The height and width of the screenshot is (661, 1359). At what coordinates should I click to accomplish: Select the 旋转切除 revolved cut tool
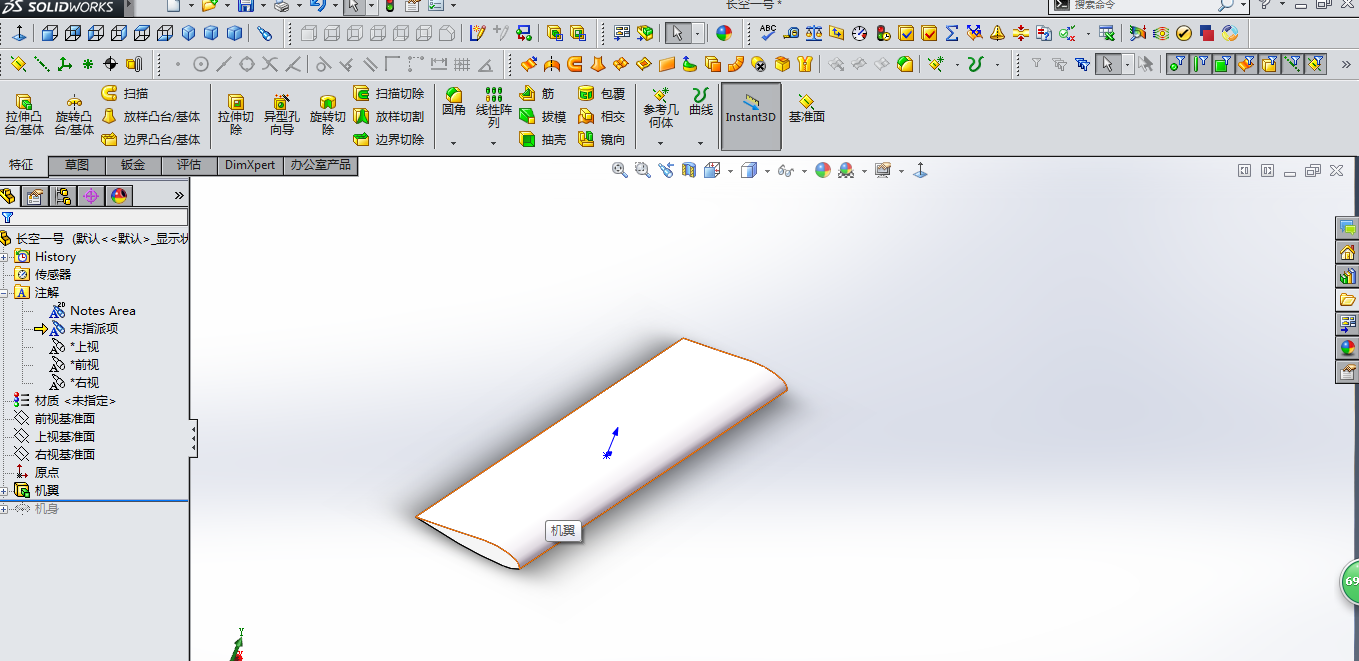tap(327, 114)
